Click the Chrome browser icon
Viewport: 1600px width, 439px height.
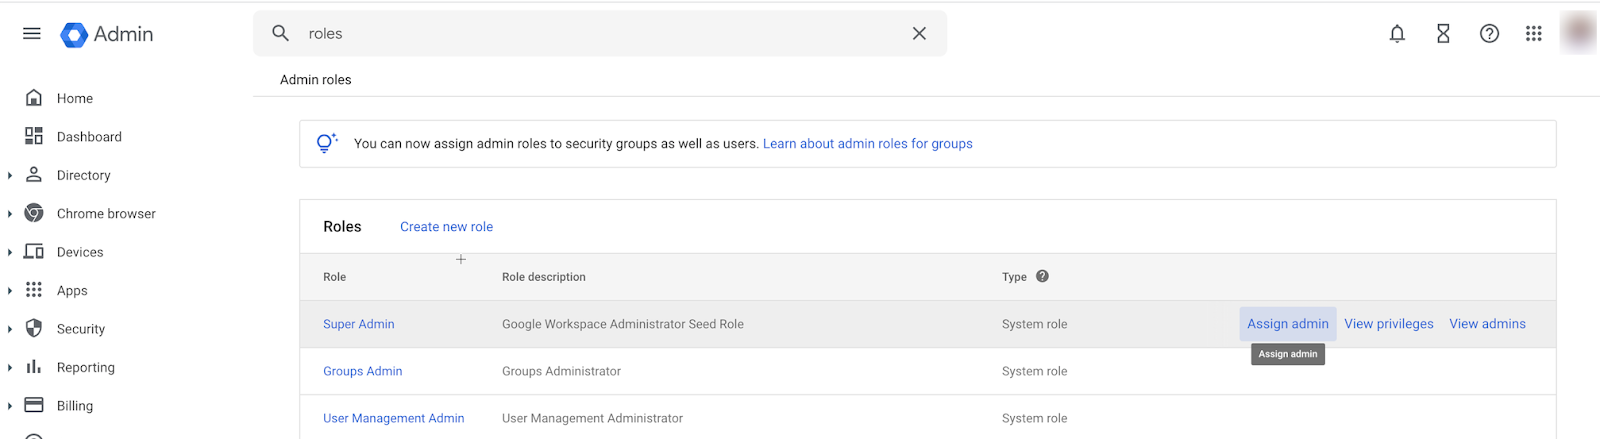[x=34, y=213]
